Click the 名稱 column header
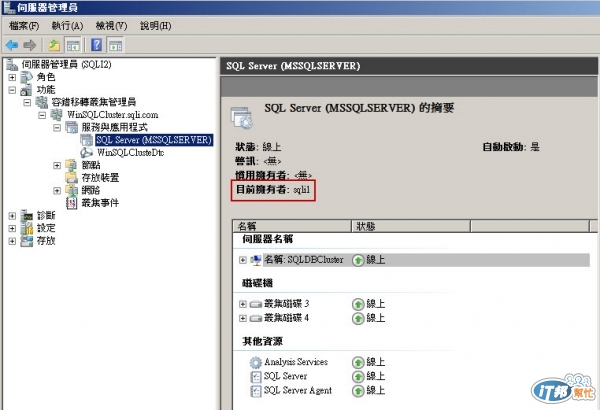 pyautogui.click(x=292, y=226)
